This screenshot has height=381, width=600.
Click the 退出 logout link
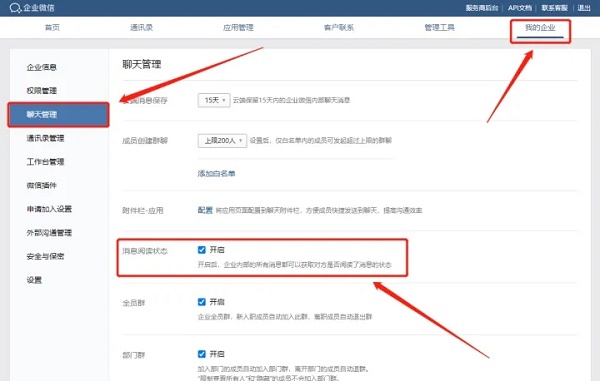pyautogui.click(x=584, y=8)
